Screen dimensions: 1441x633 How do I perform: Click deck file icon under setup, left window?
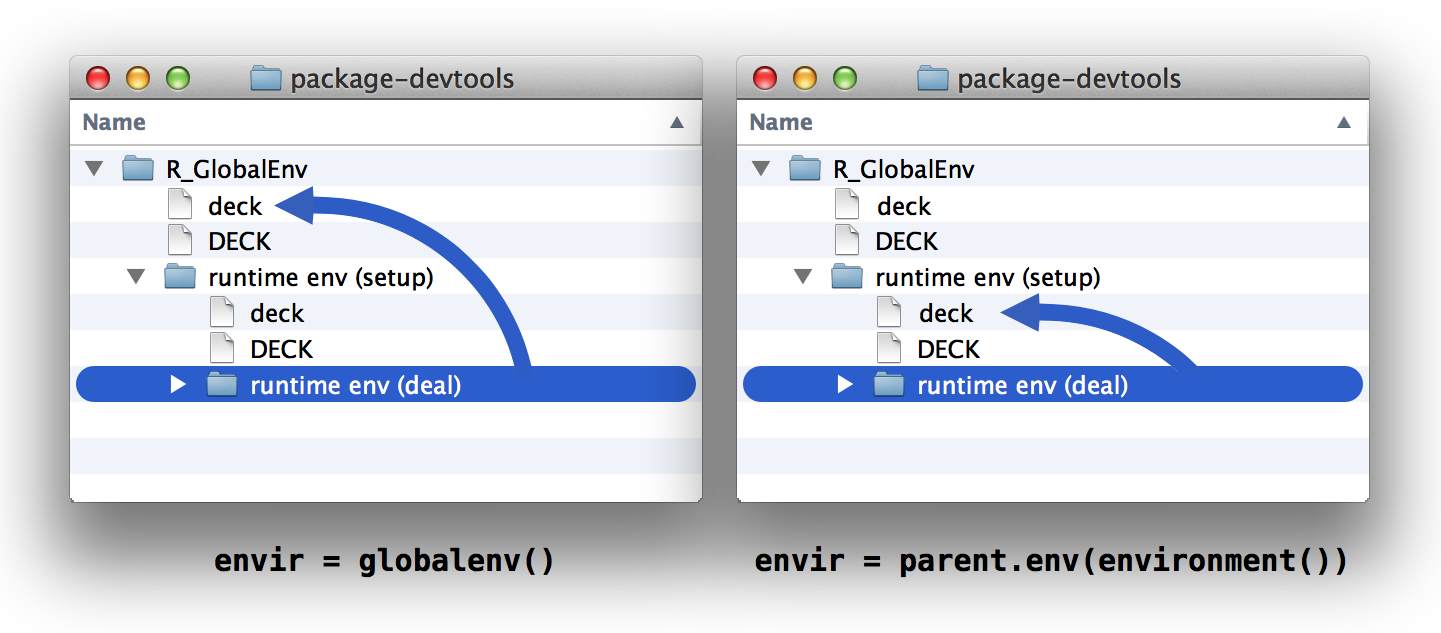click(x=222, y=312)
